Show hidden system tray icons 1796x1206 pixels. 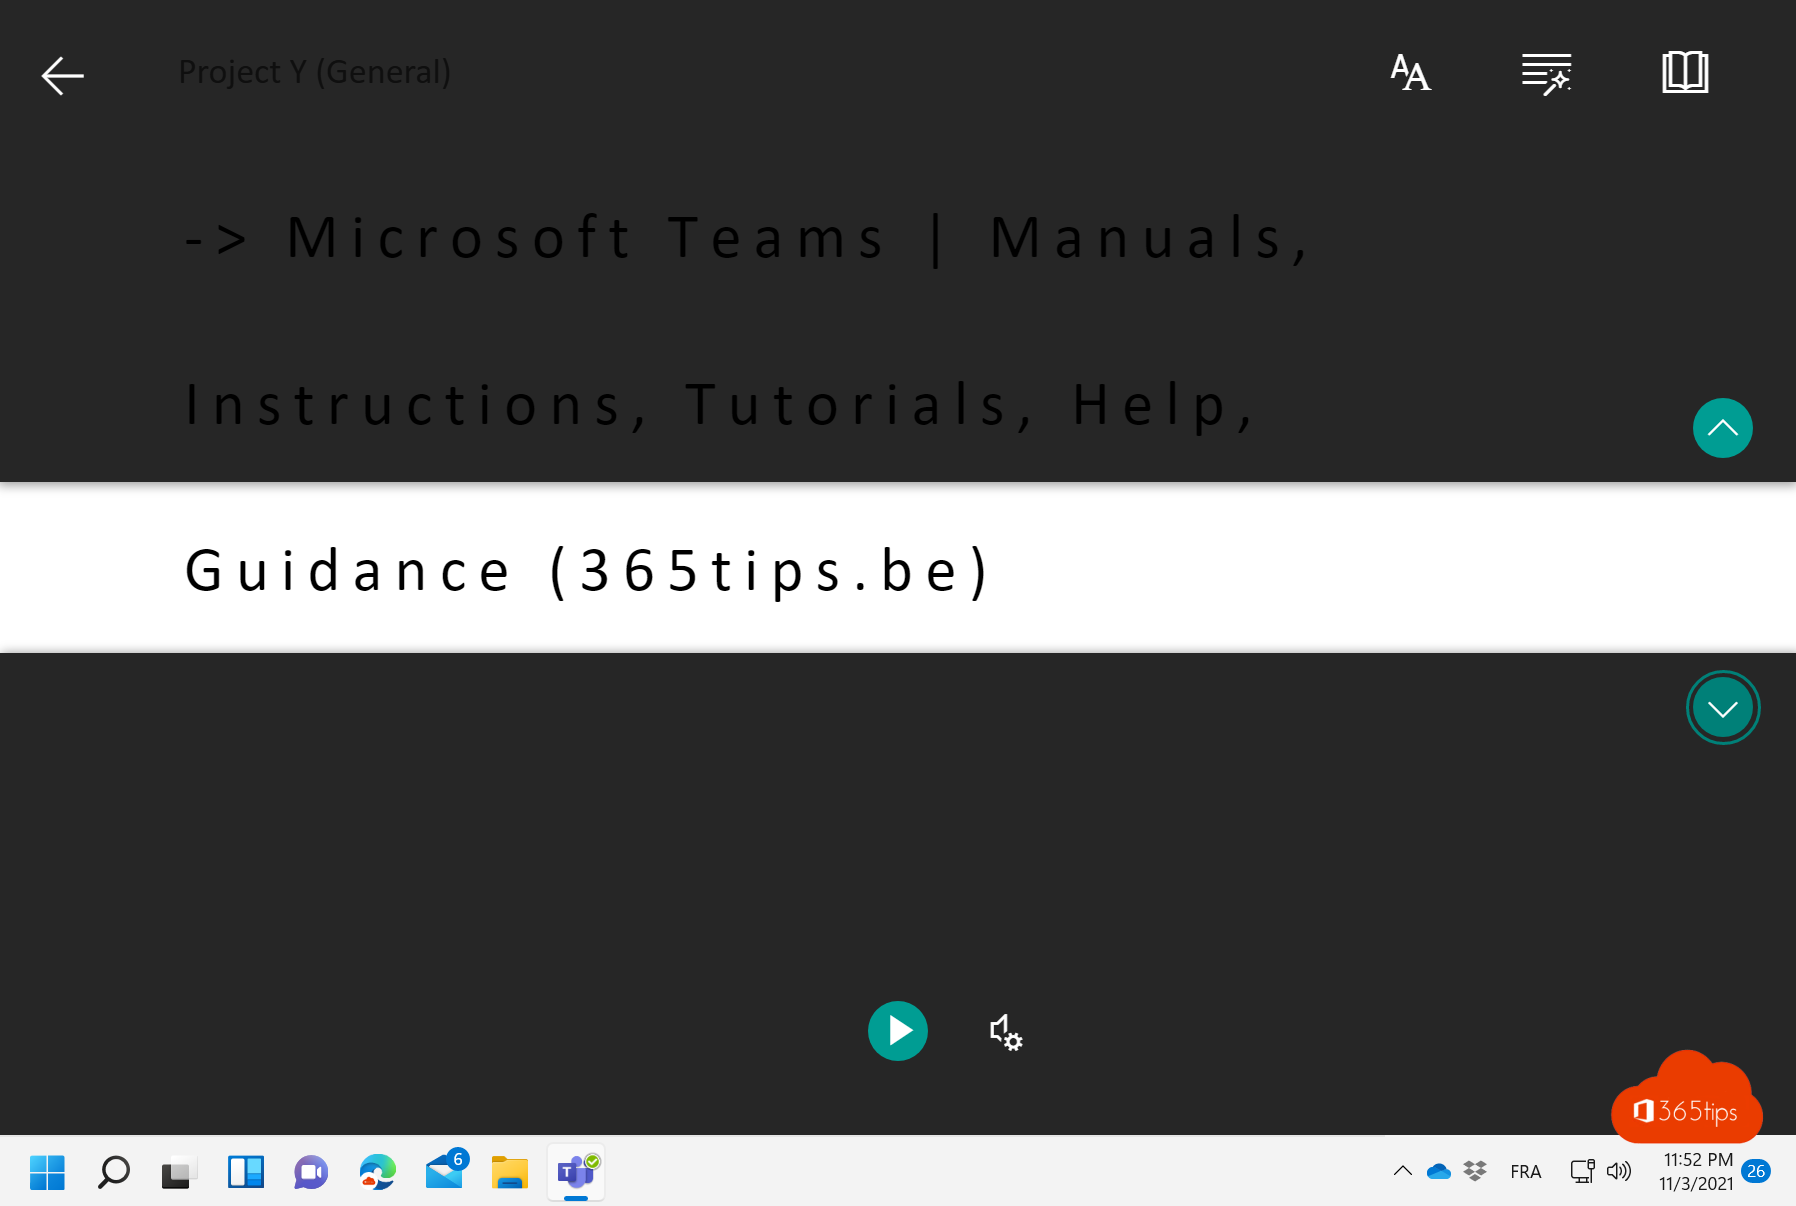pos(1402,1171)
